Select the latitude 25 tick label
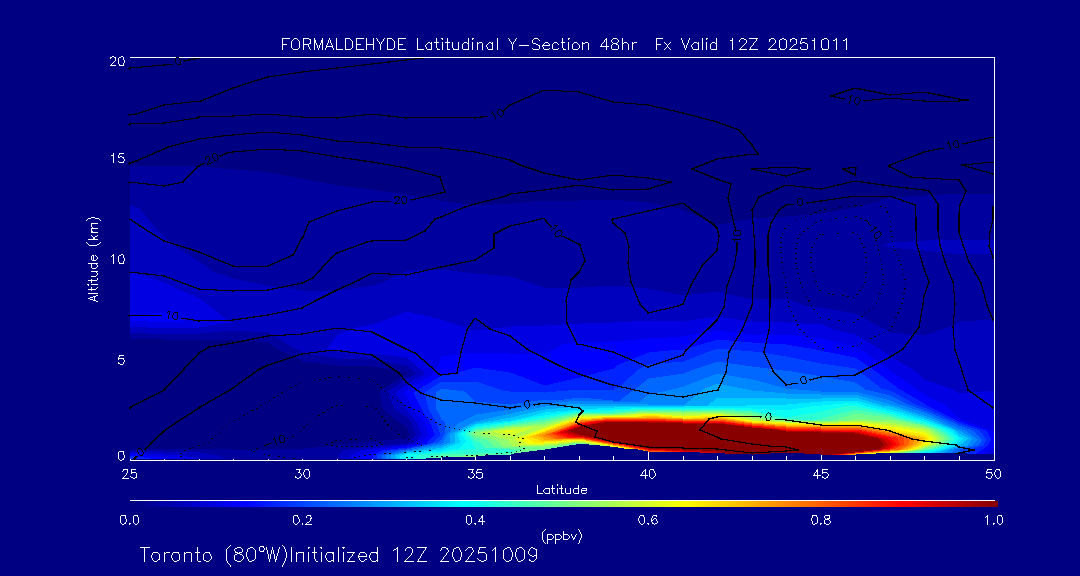The height and width of the screenshot is (576, 1080). 129,473
